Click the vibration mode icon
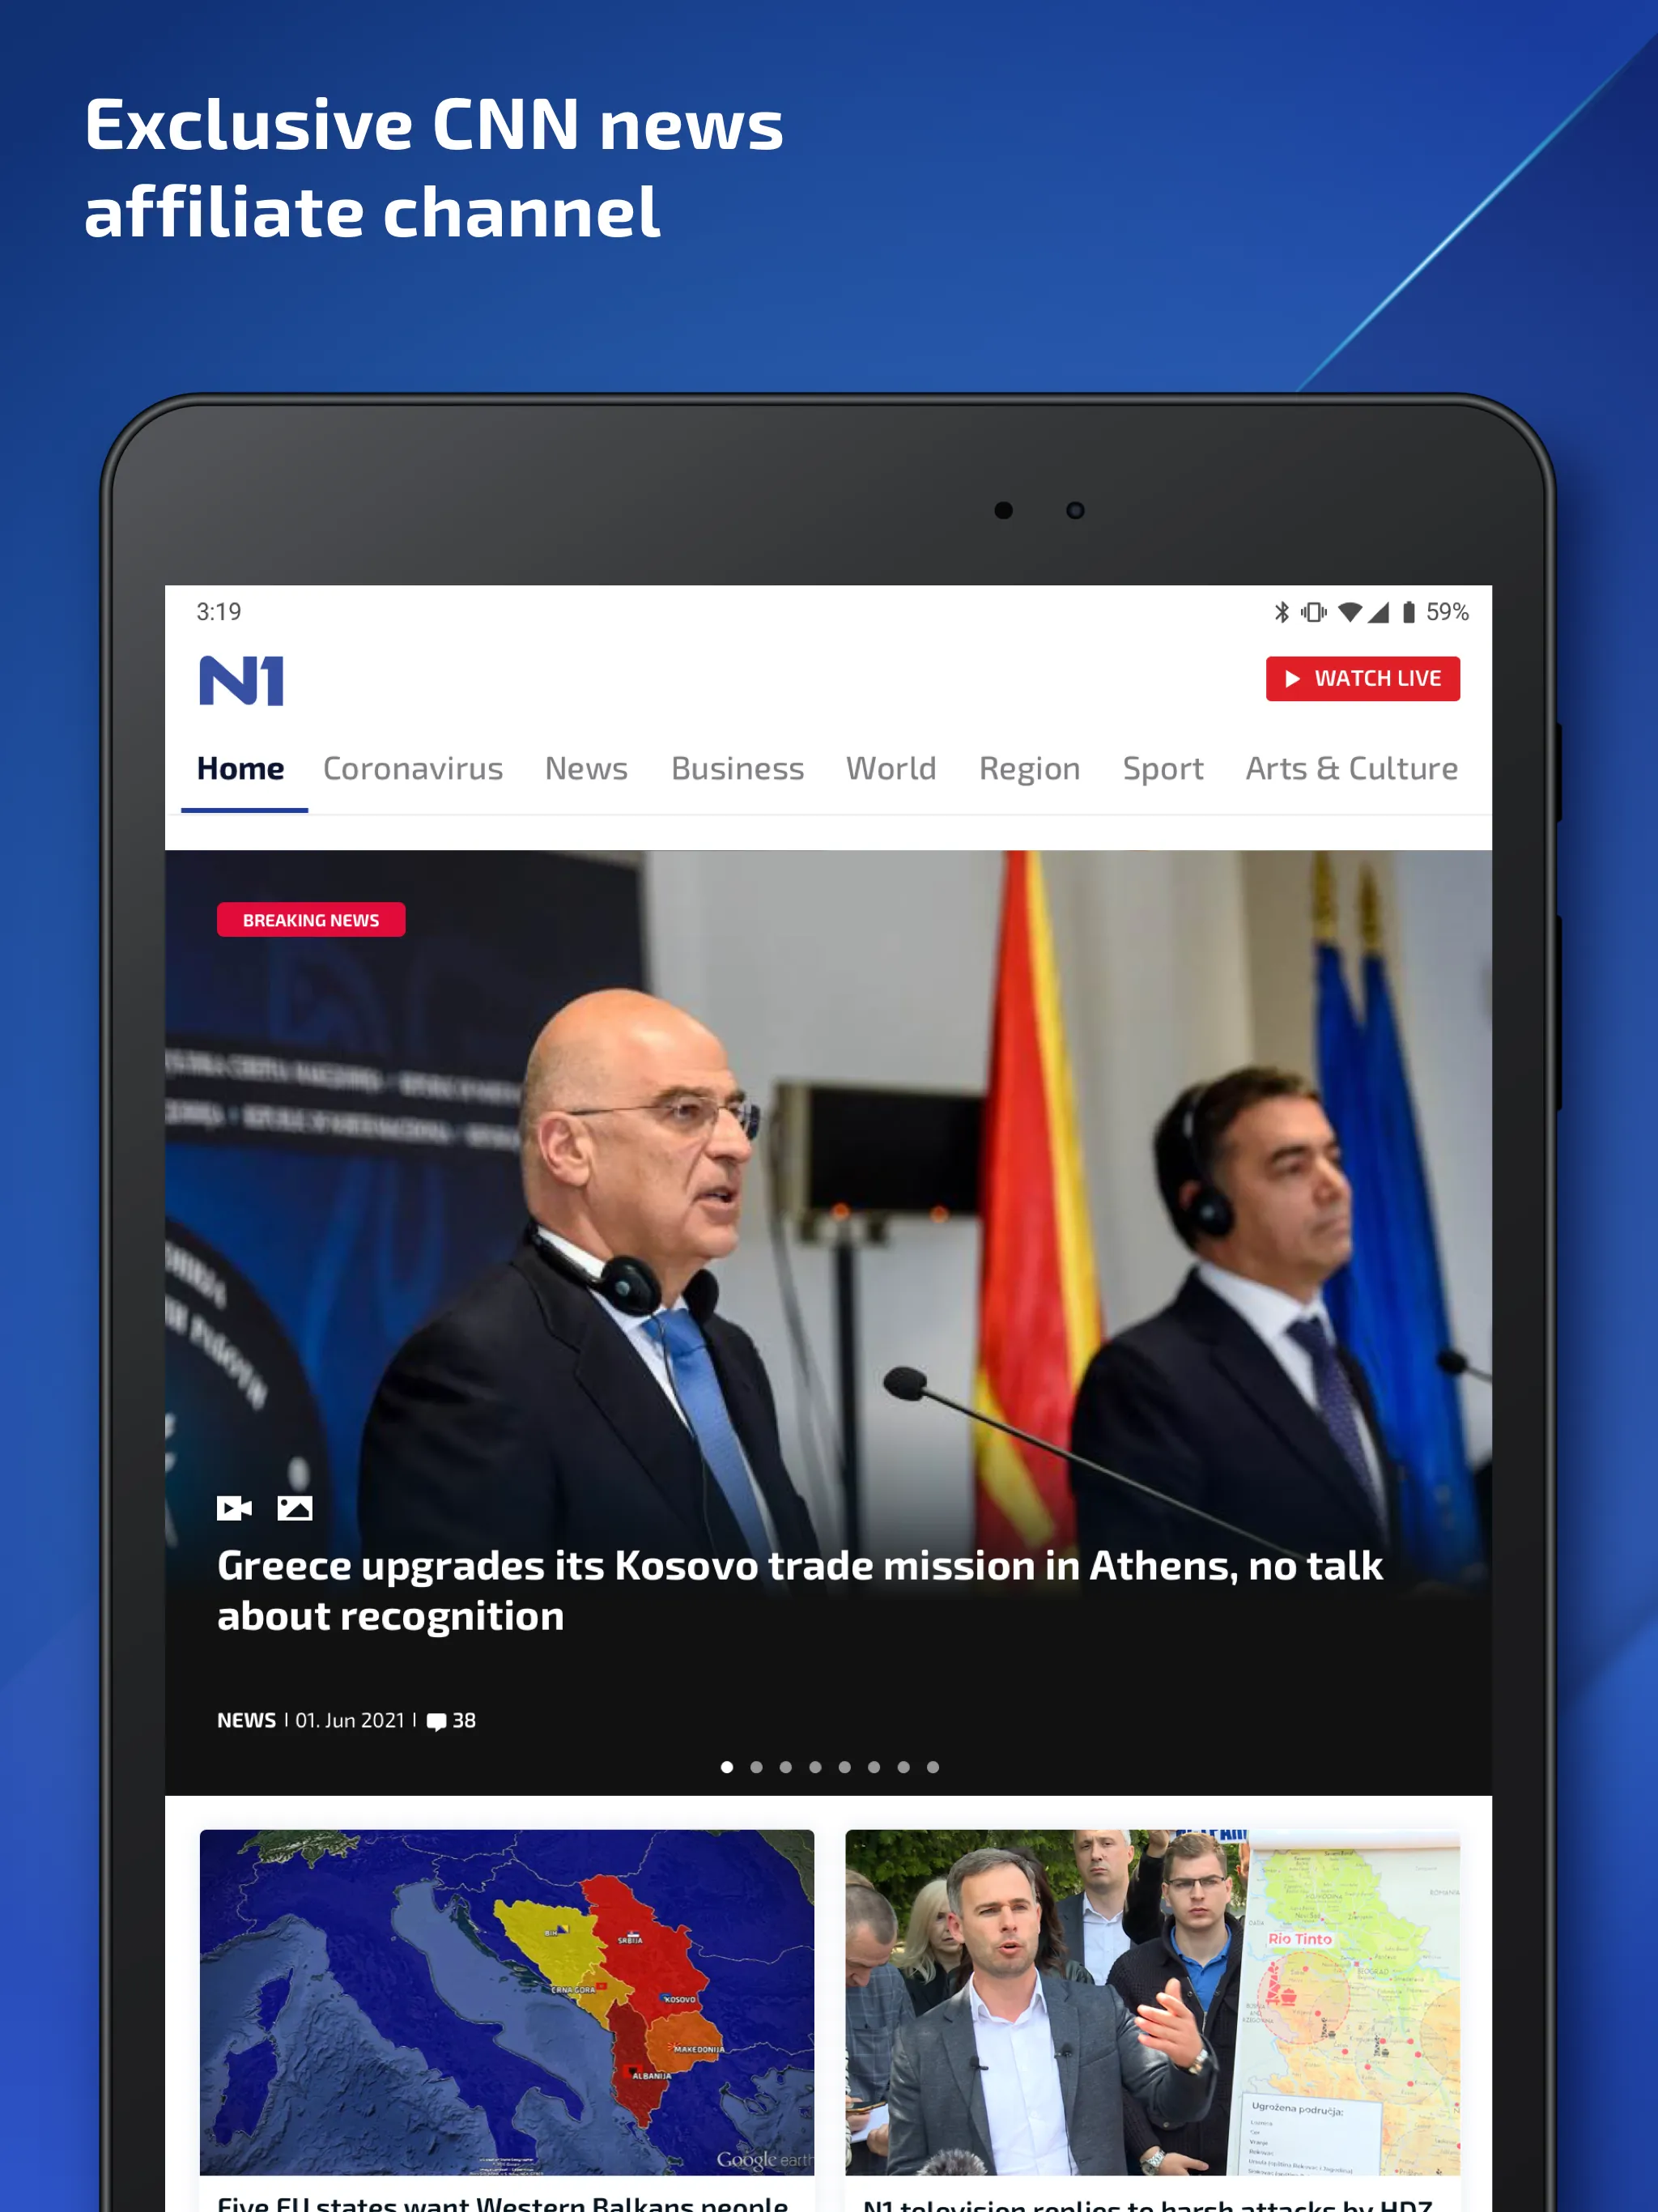This screenshot has height=2212, width=1658. pyautogui.click(x=1315, y=610)
